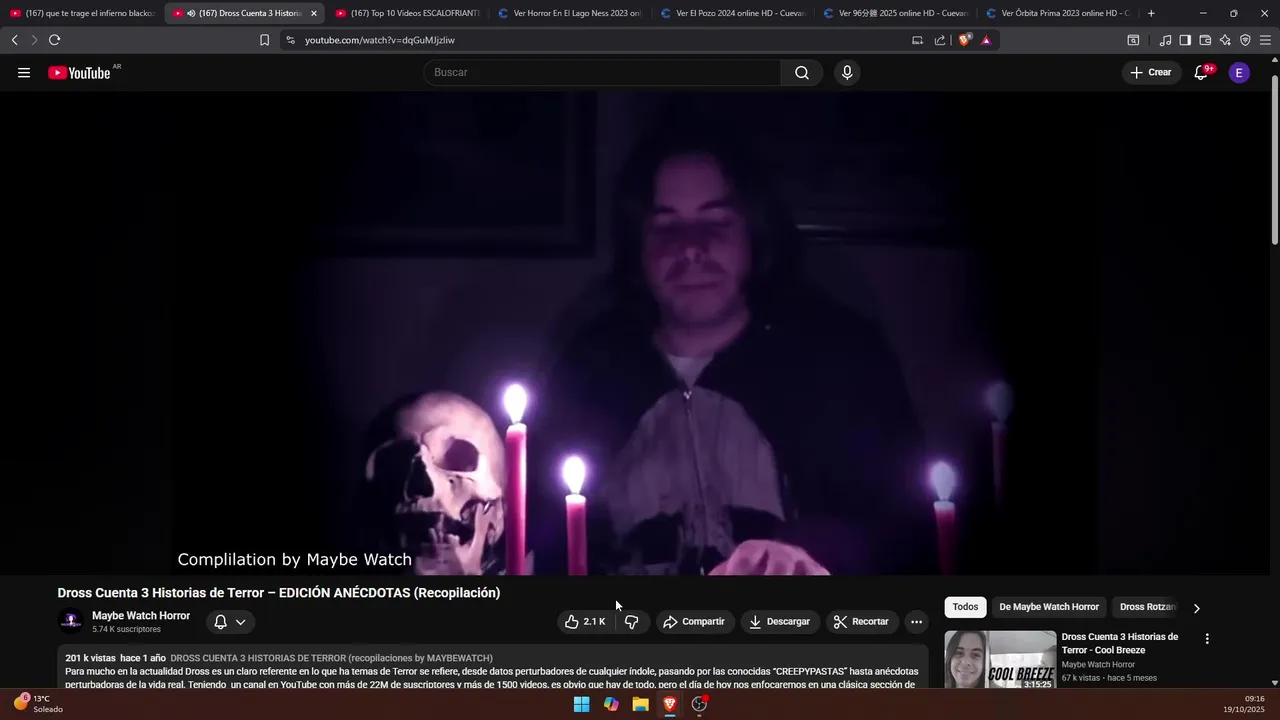1280x720 pixels.
Task: Open Leo AI sparkle icon
Action: 1225,40
